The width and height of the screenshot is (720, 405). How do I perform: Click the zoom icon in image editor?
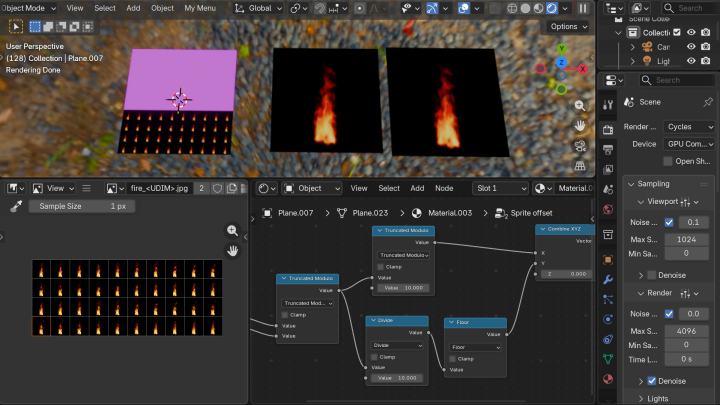coord(232,230)
